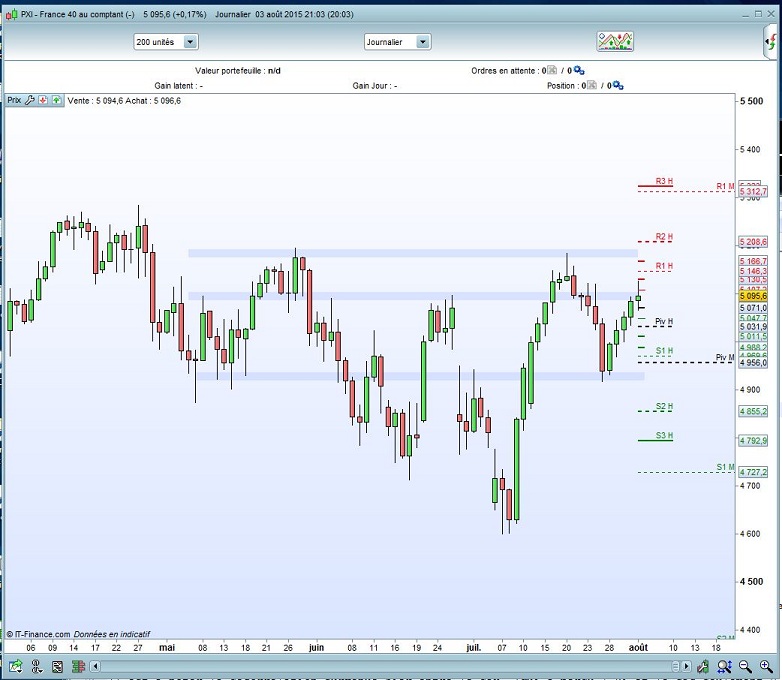Image resolution: width=782 pixels, height=680 pixels.
Task: Click the Vente : 5 094,6 quote text
Action: click(x=95, y=101)
